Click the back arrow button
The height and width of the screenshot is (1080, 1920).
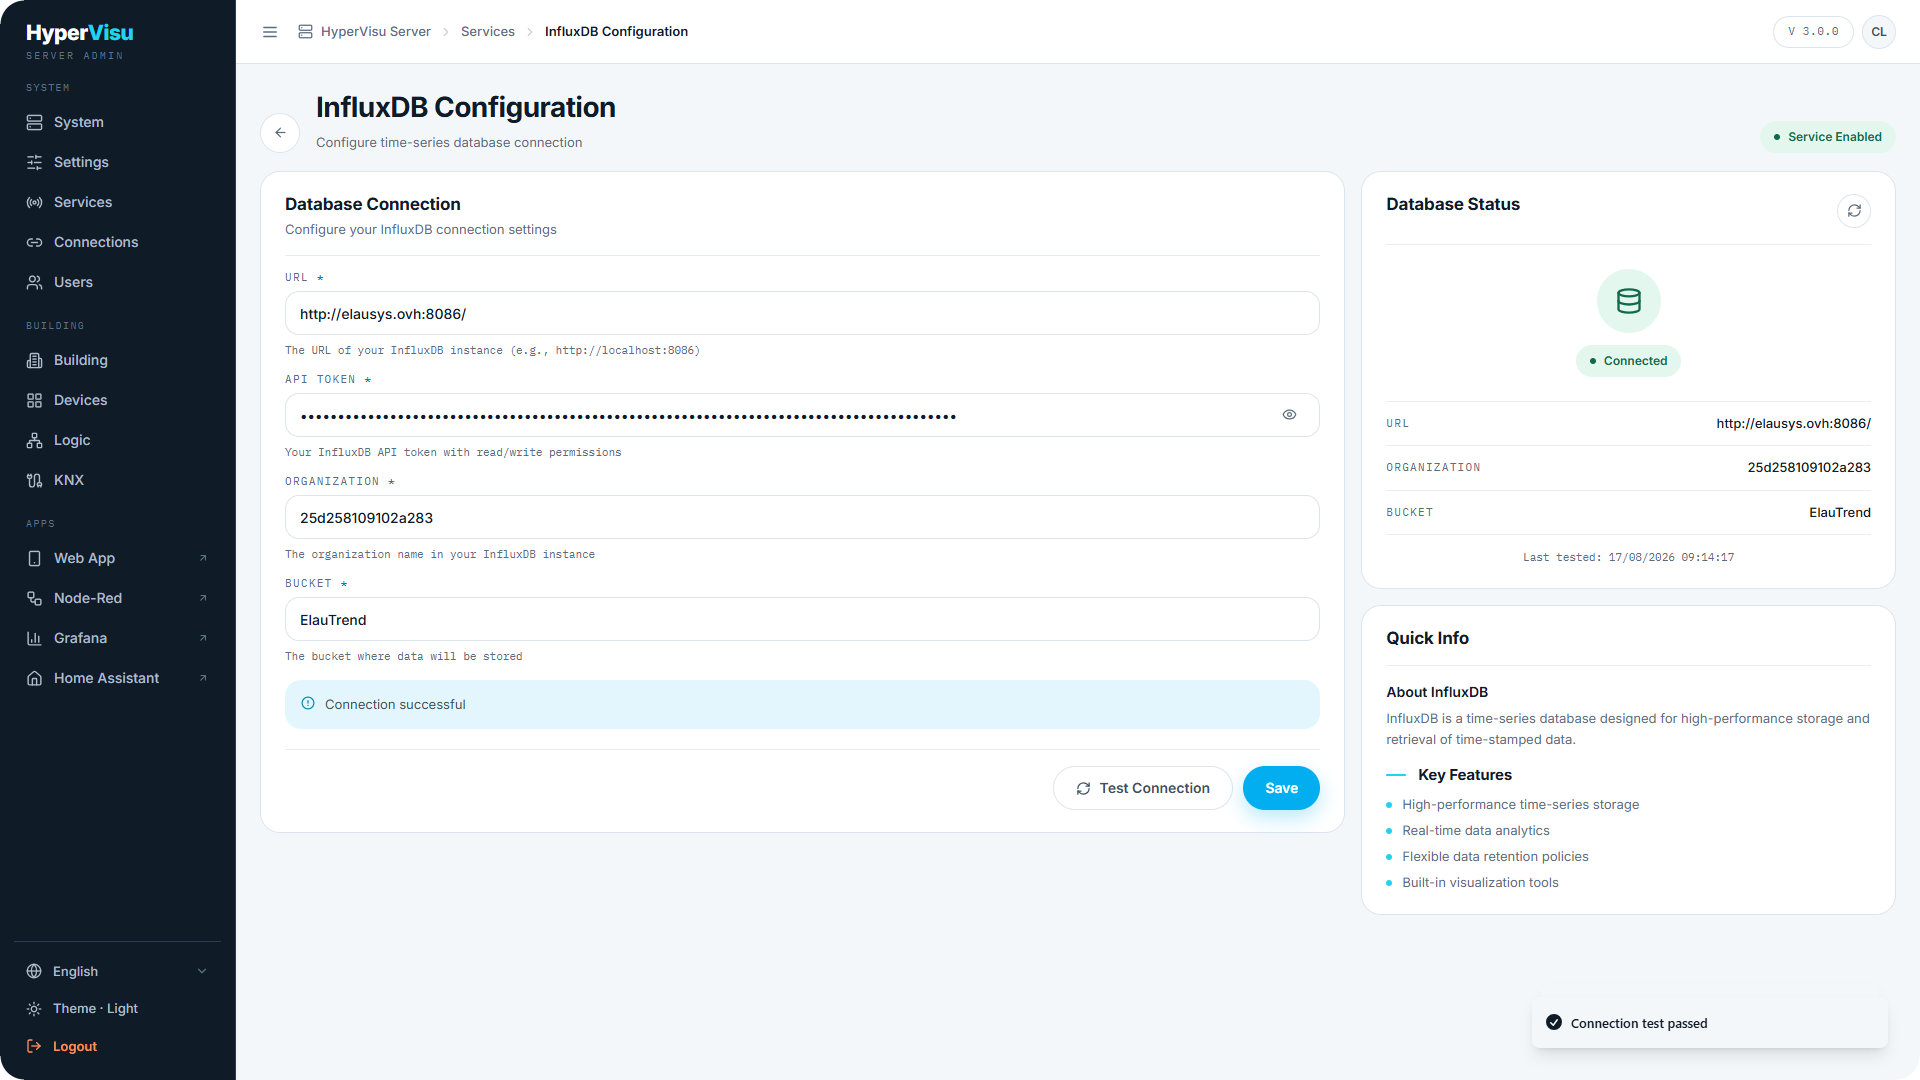point(280,133)
